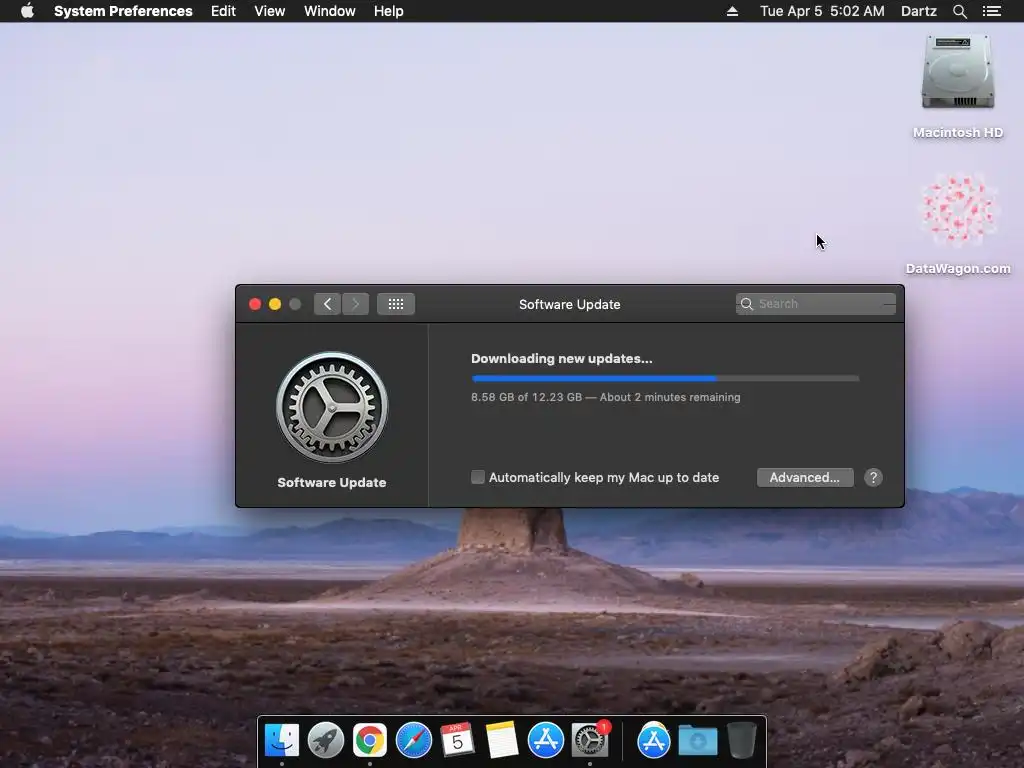Open Notes from the Dock
Image resolution: width=1024 pixels, height=768 pixels.
pos(502,740)
